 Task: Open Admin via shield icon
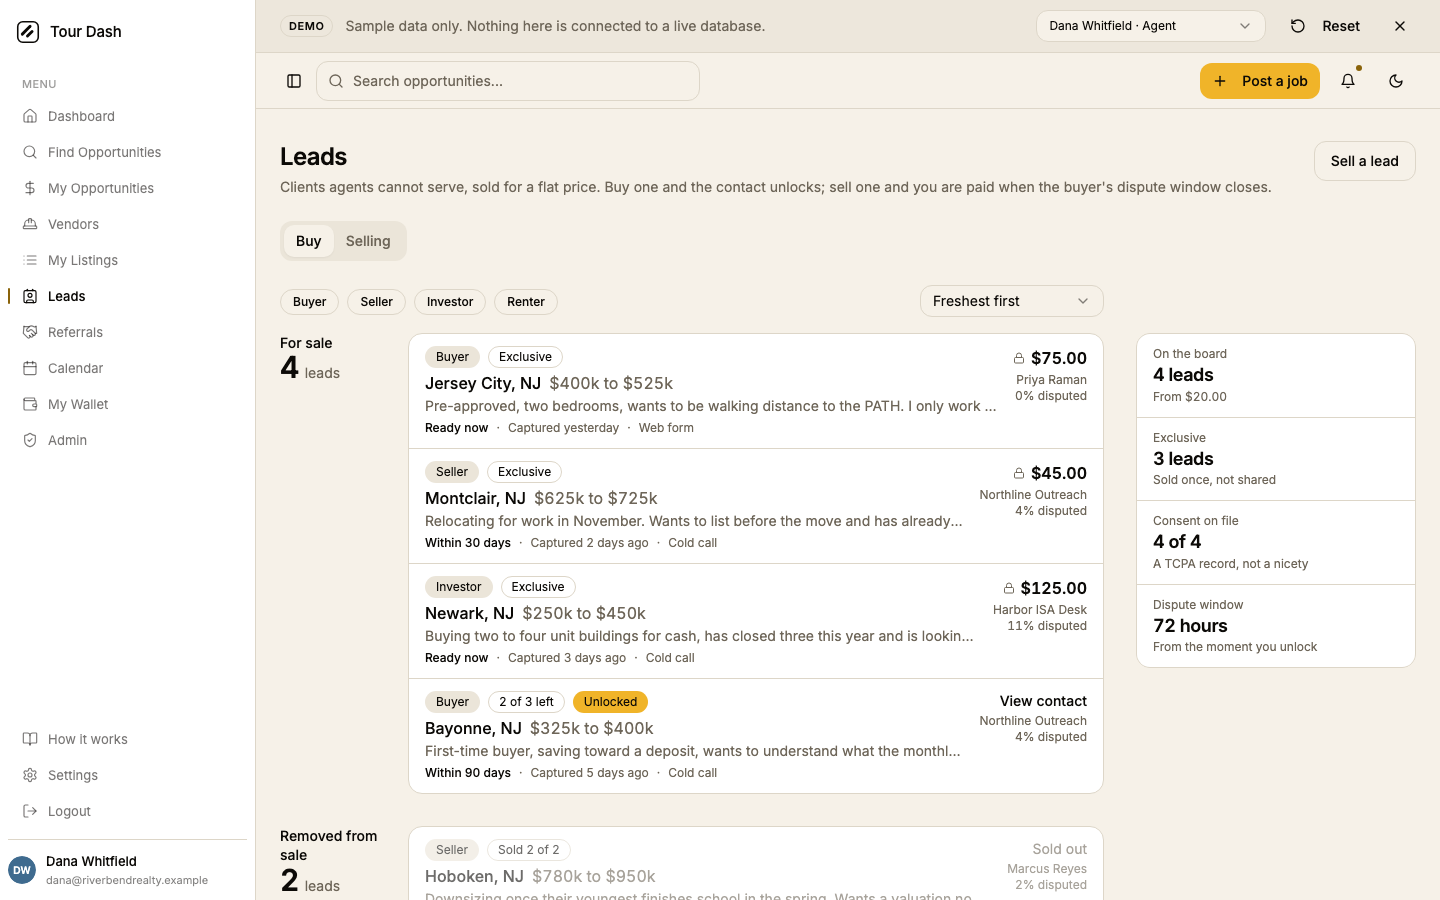click(30, 440)
